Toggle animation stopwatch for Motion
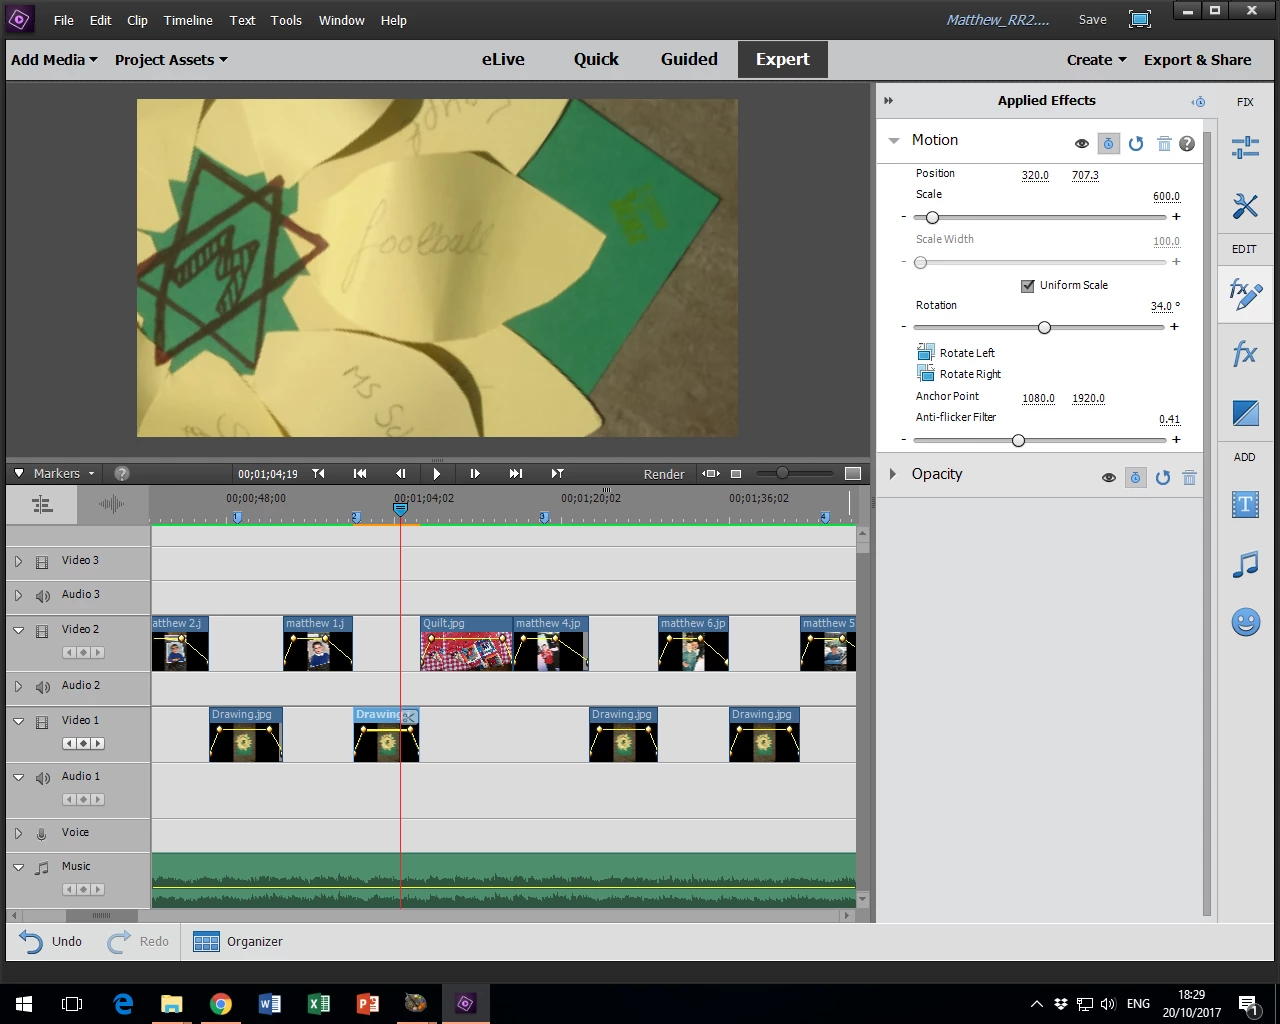This screenshot has width=1280, height=1024. click(x=1108, y=143)
